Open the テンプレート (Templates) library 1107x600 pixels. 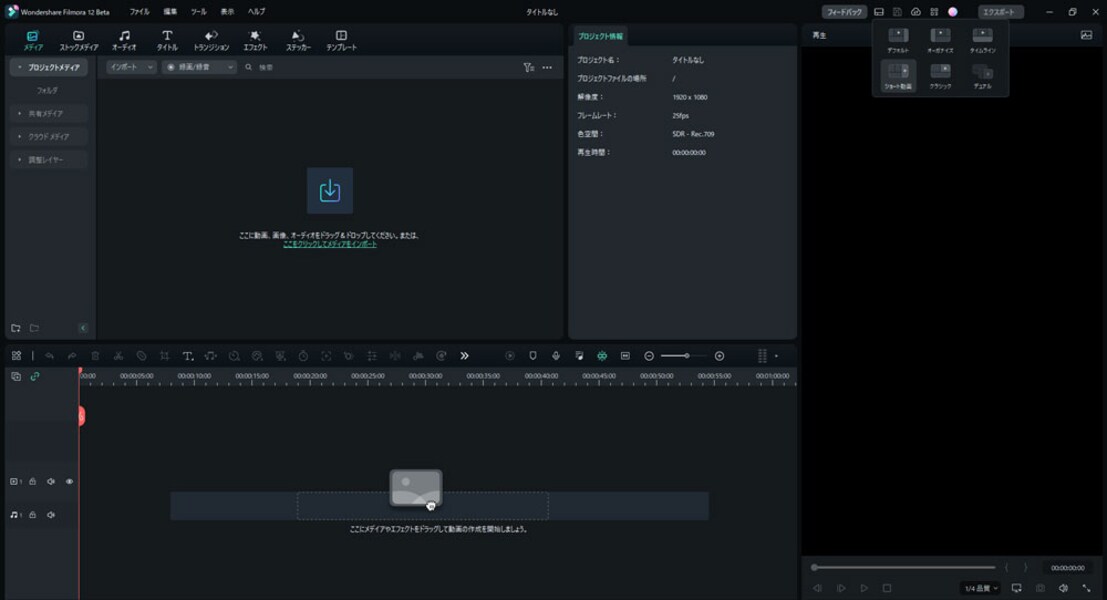(341, 40)
